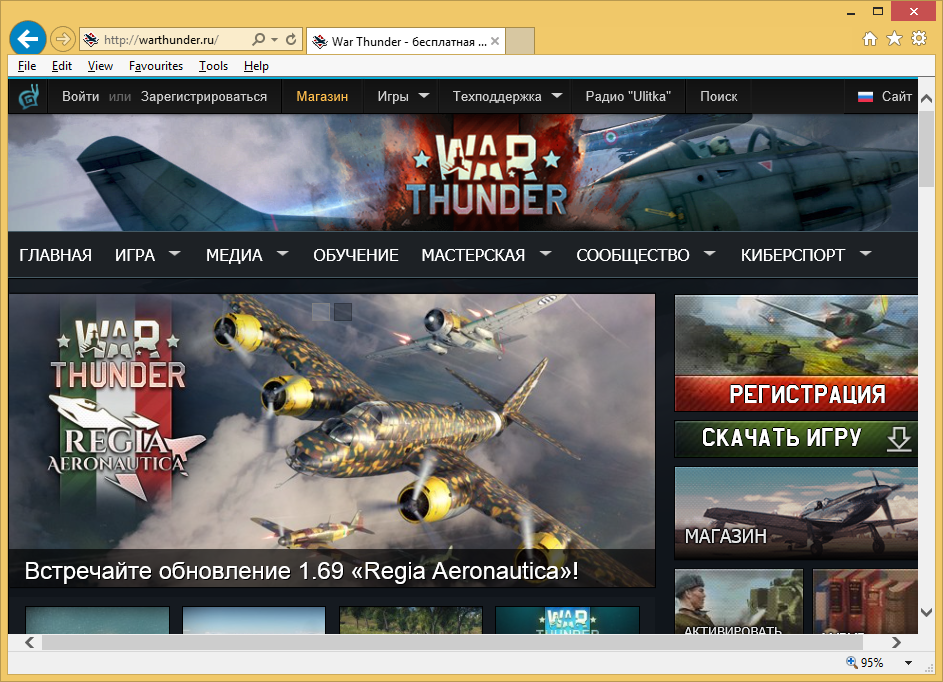Viewport: 943px width, 682px height.
Task: Open browser Tools gear icon
Action: point(919,39)
